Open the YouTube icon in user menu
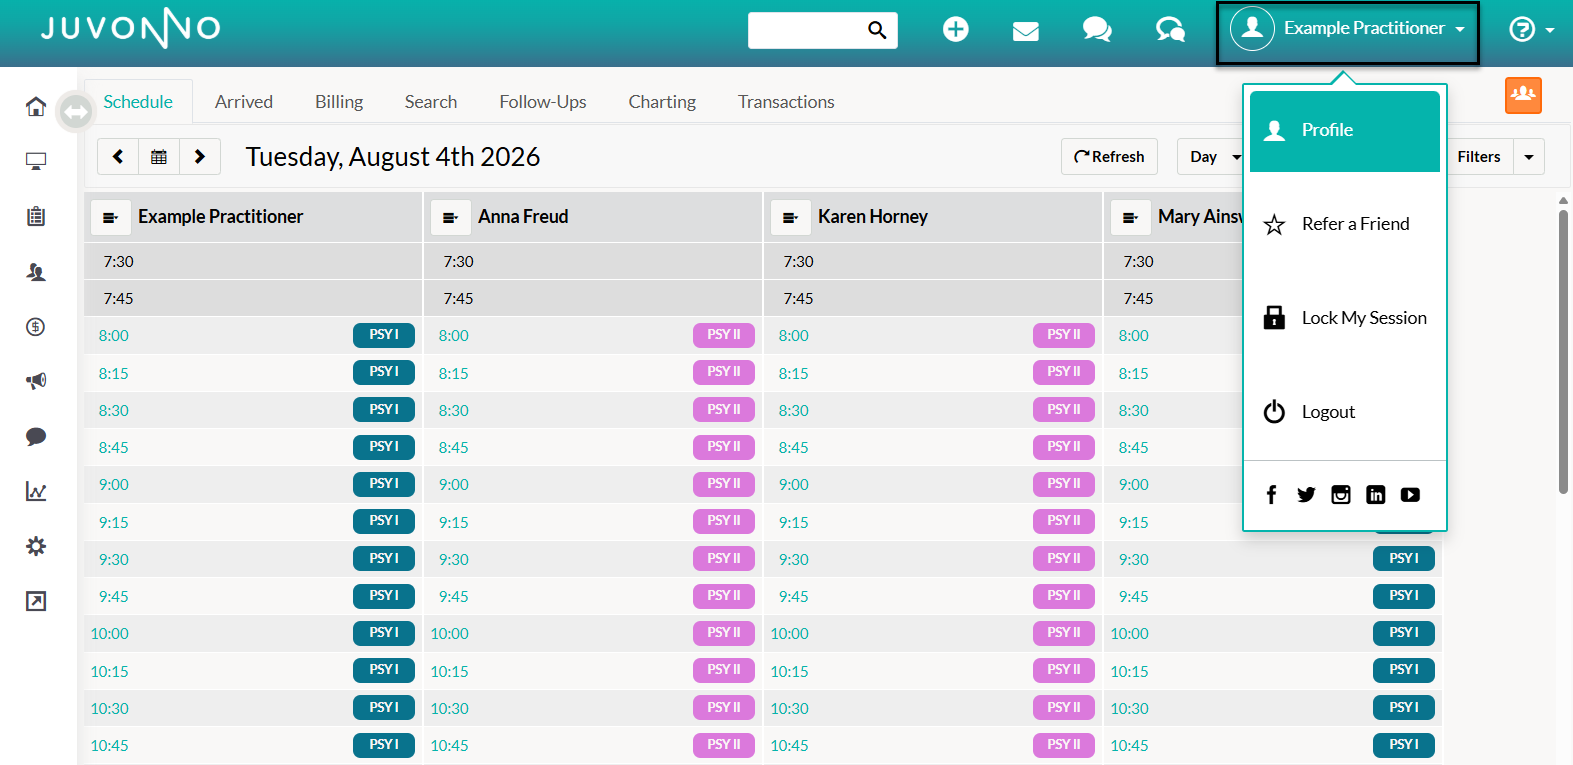This screenshot has height=765, width=1573. [1410, 495]
